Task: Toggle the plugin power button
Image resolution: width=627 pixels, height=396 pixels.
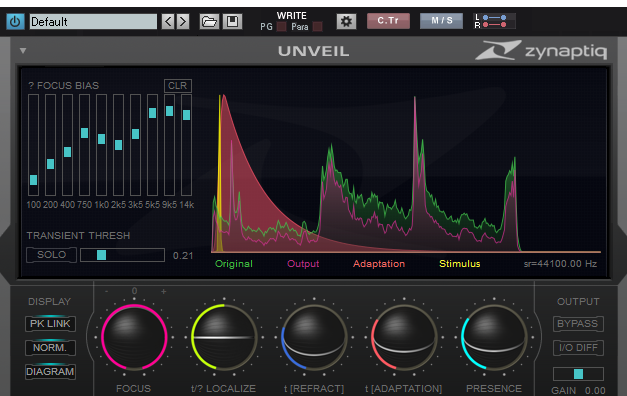Action: coord(15,21)
